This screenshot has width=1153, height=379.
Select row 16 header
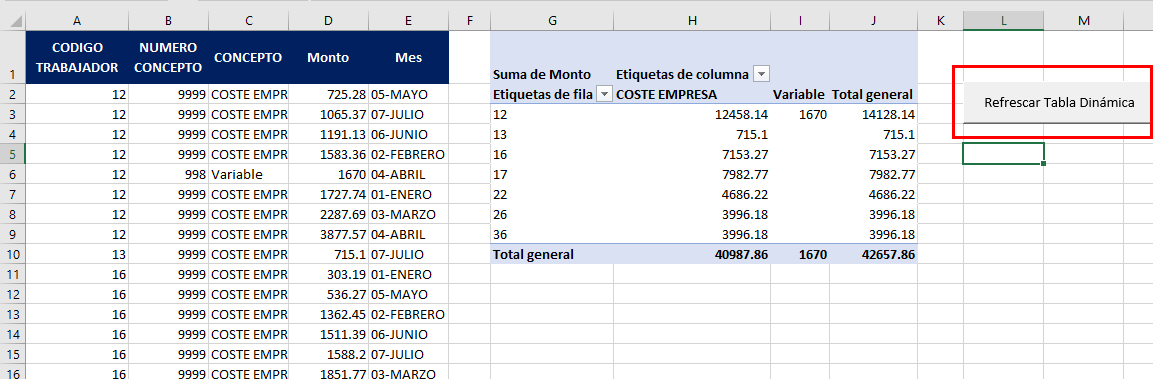[13, 372]
